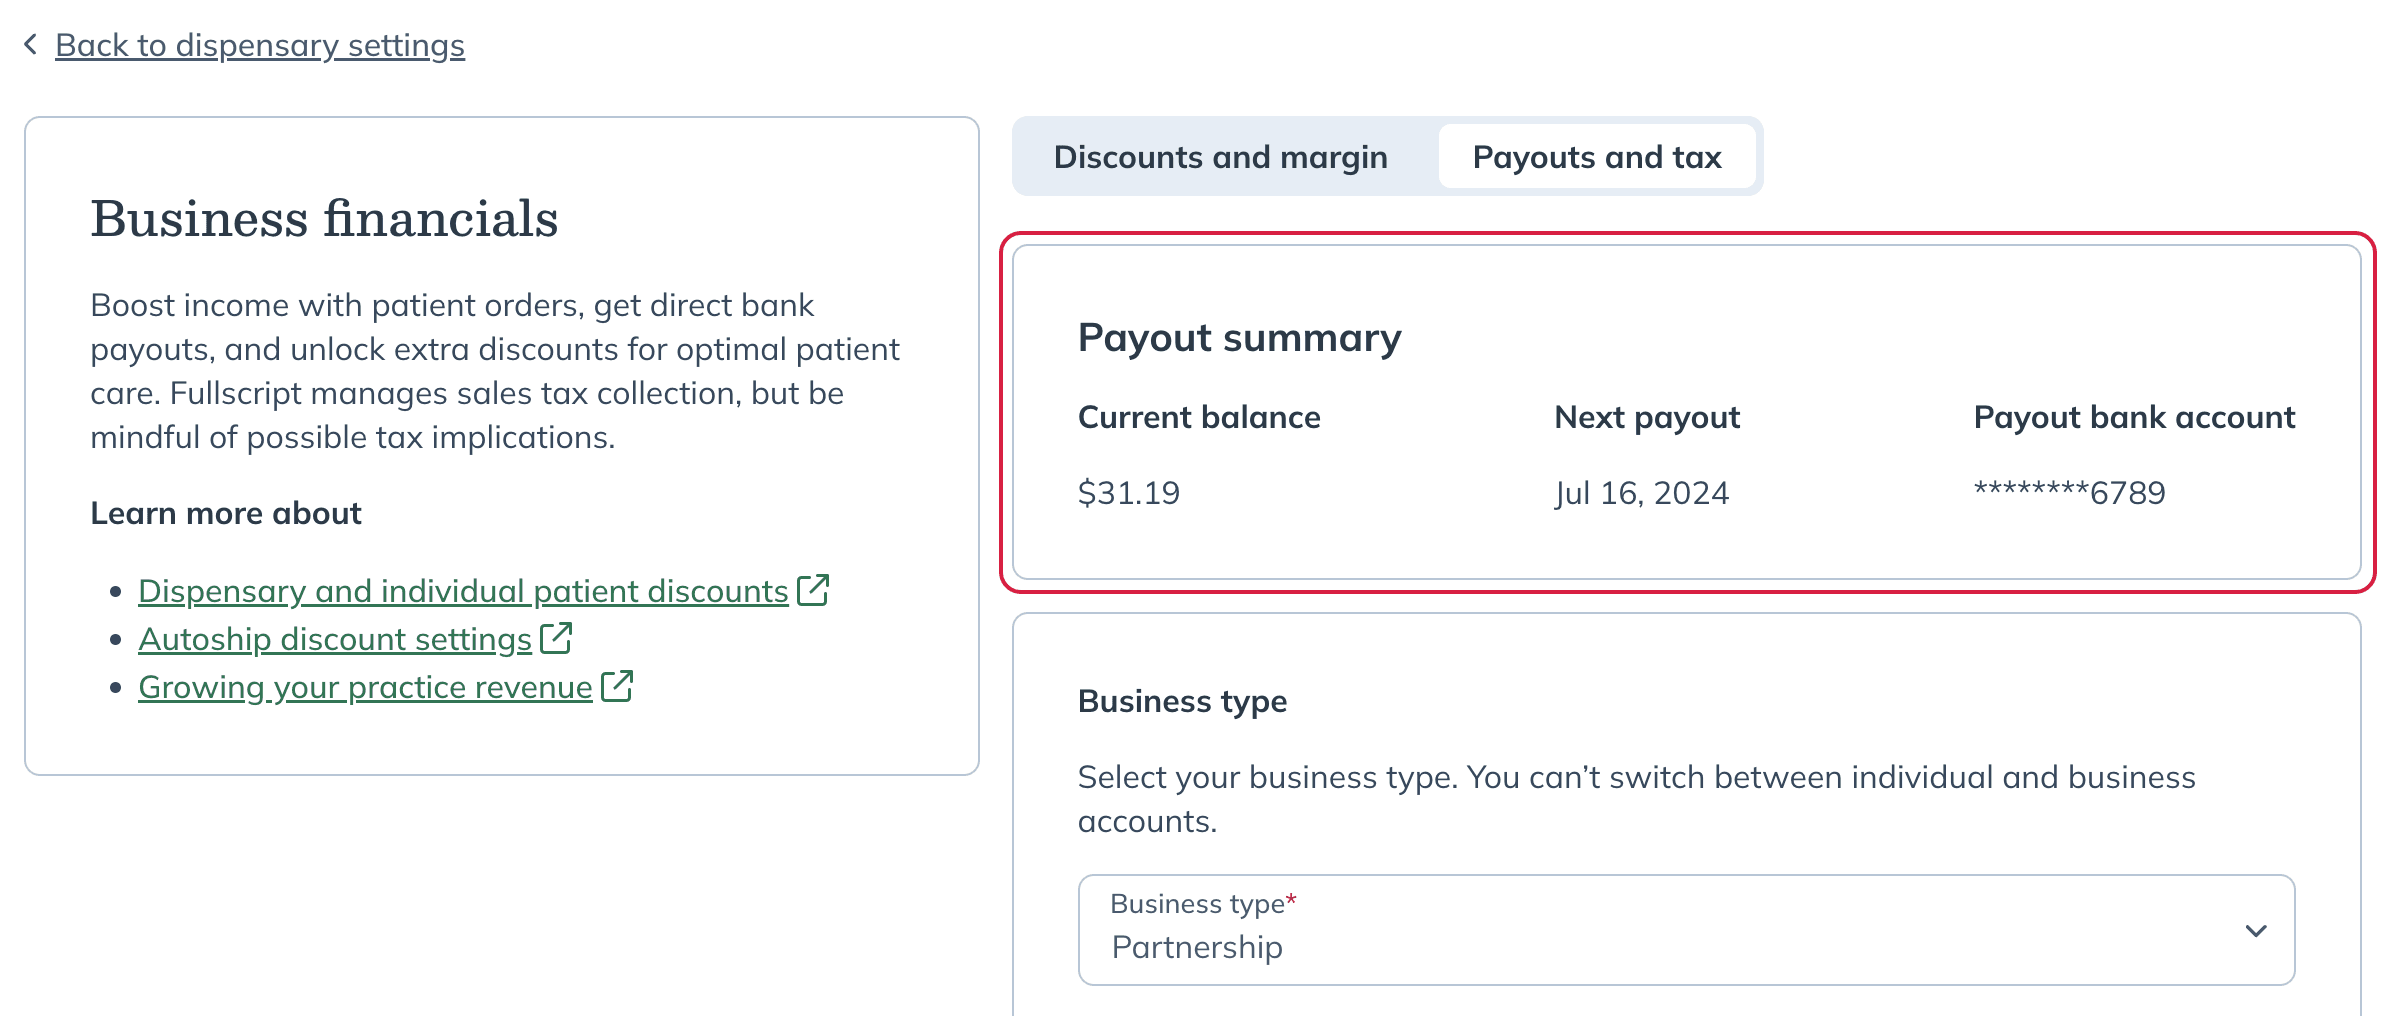The image size is (2388, 1016).
Task: Open Growing your practice revenue link
Action: 365,687
